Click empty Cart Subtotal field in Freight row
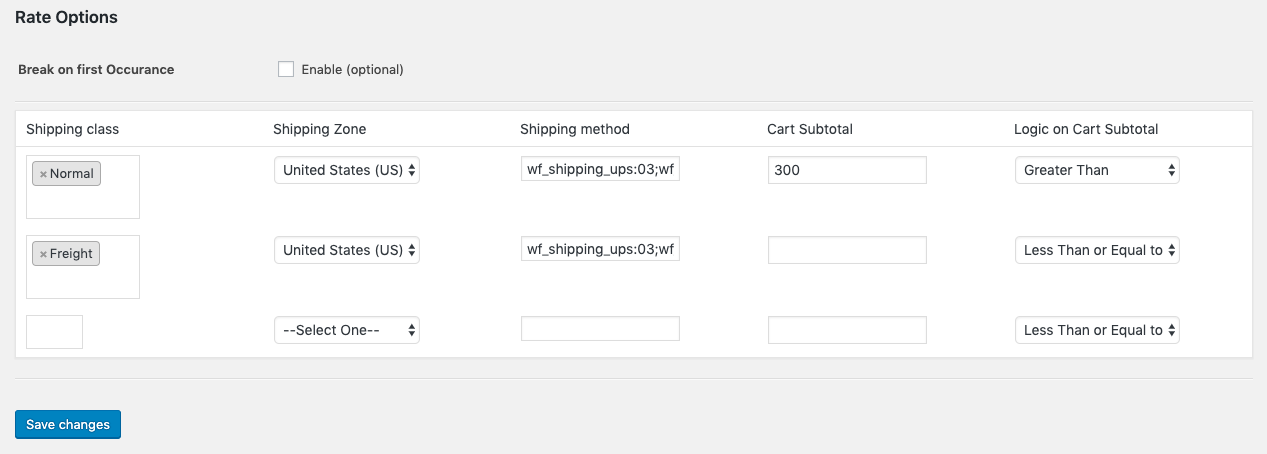 (x=847, y=250)
